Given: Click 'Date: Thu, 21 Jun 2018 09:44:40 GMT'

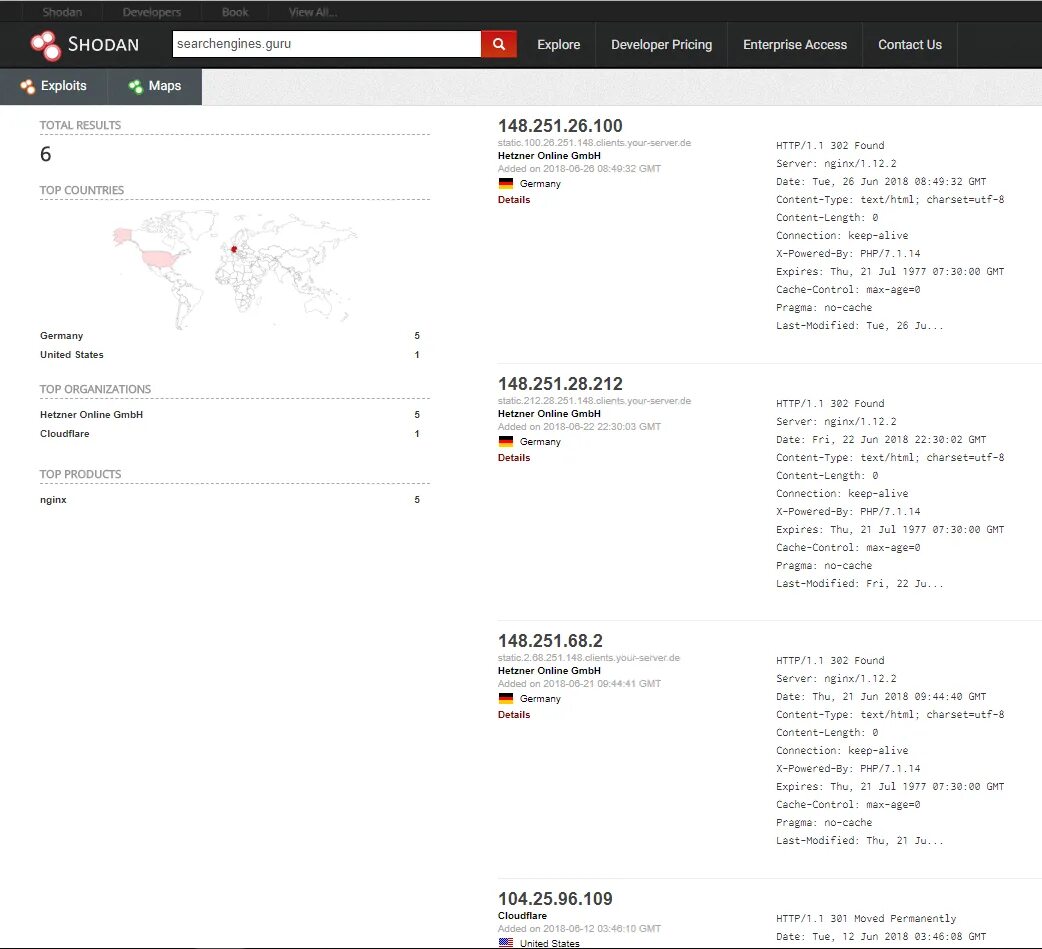Looking at the screenshot, I should (881, 696).
